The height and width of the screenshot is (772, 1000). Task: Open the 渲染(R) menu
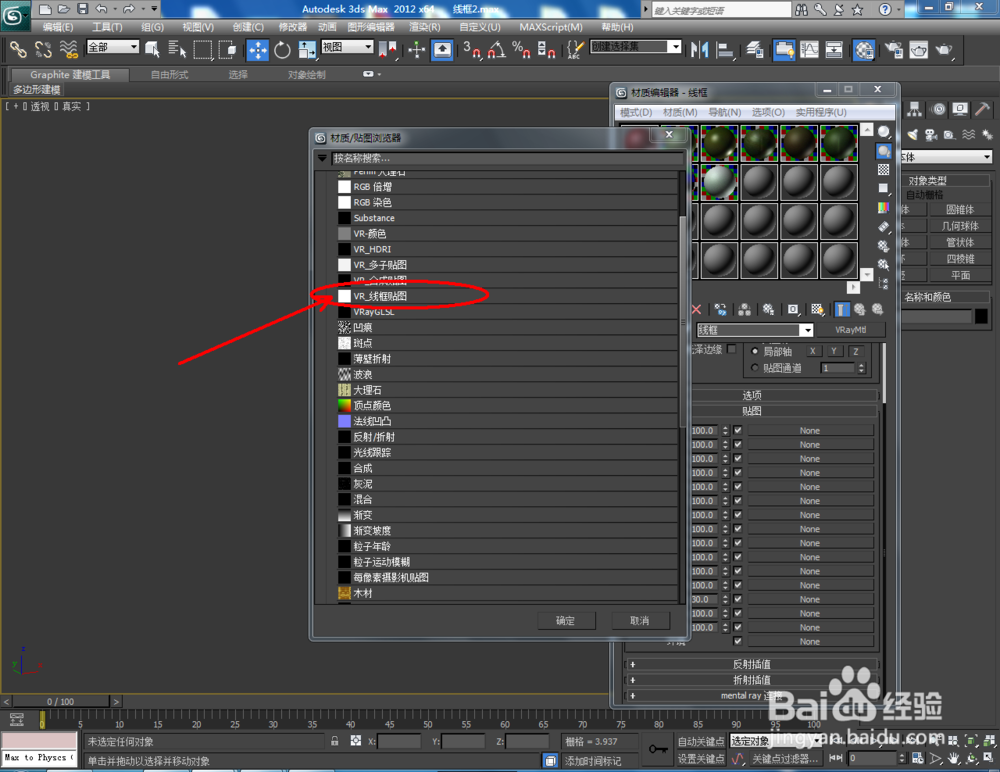(x=425, y=27)
